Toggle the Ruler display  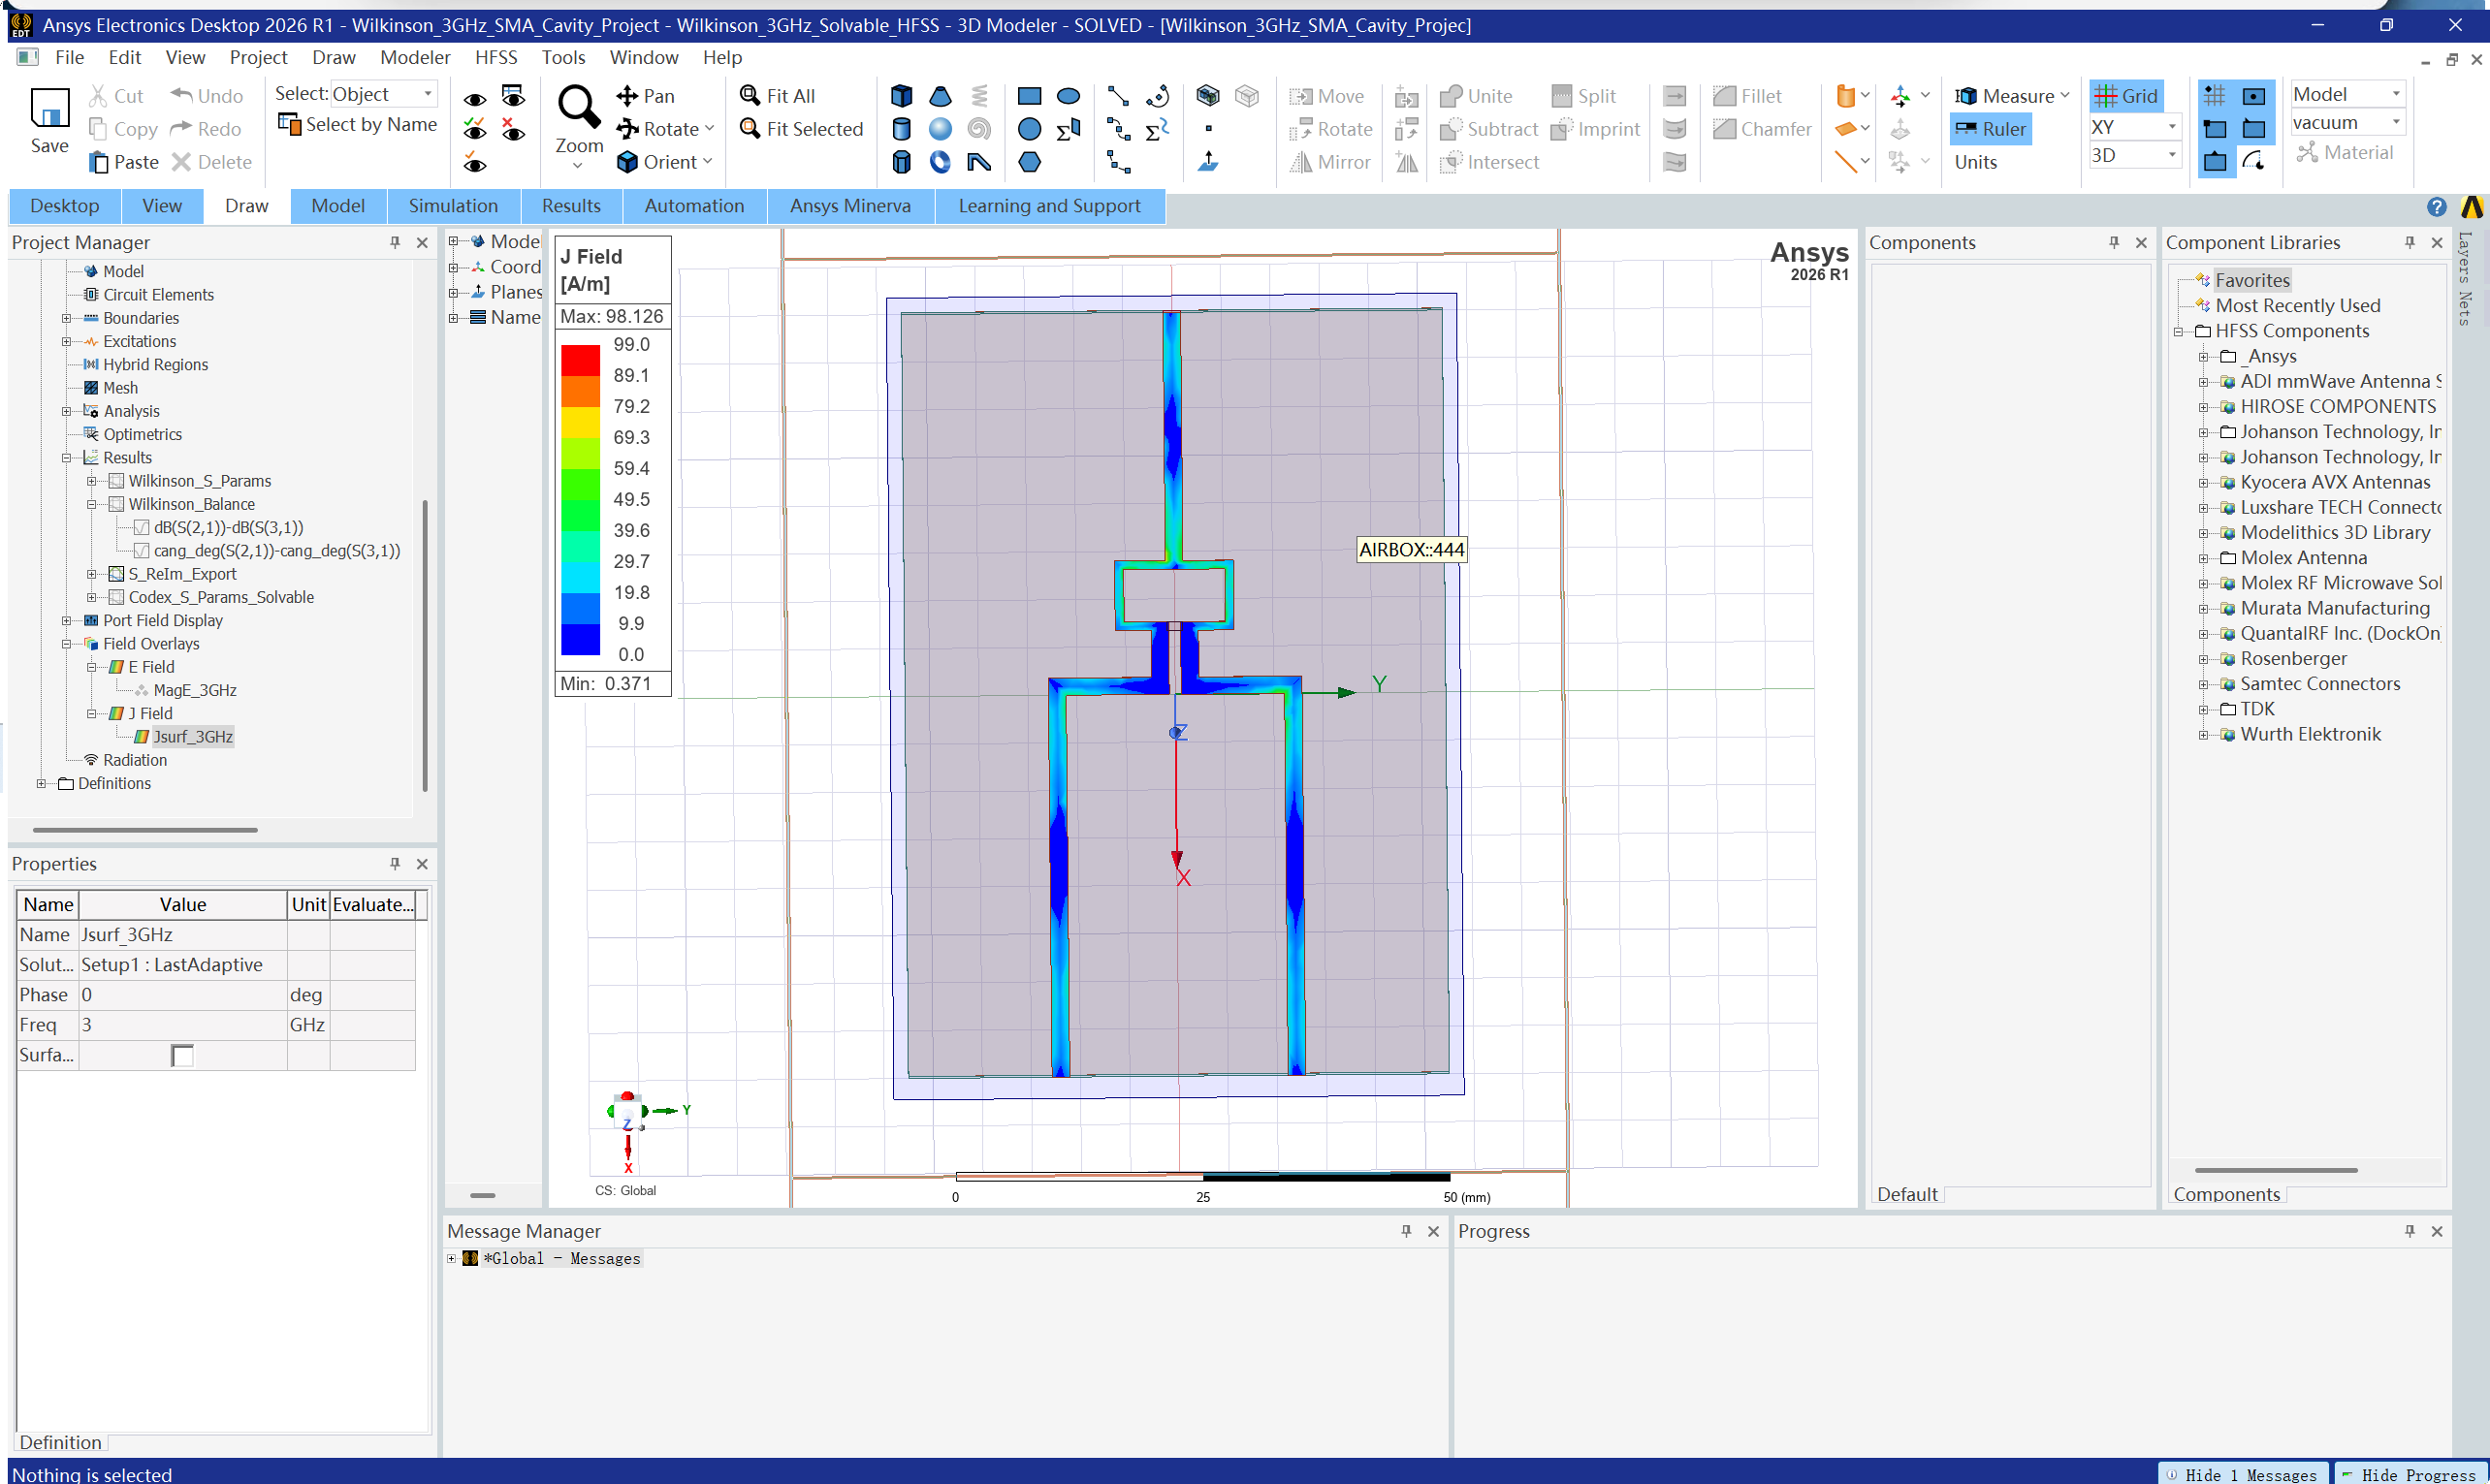pyautogui.click(x=1990, y=129)
